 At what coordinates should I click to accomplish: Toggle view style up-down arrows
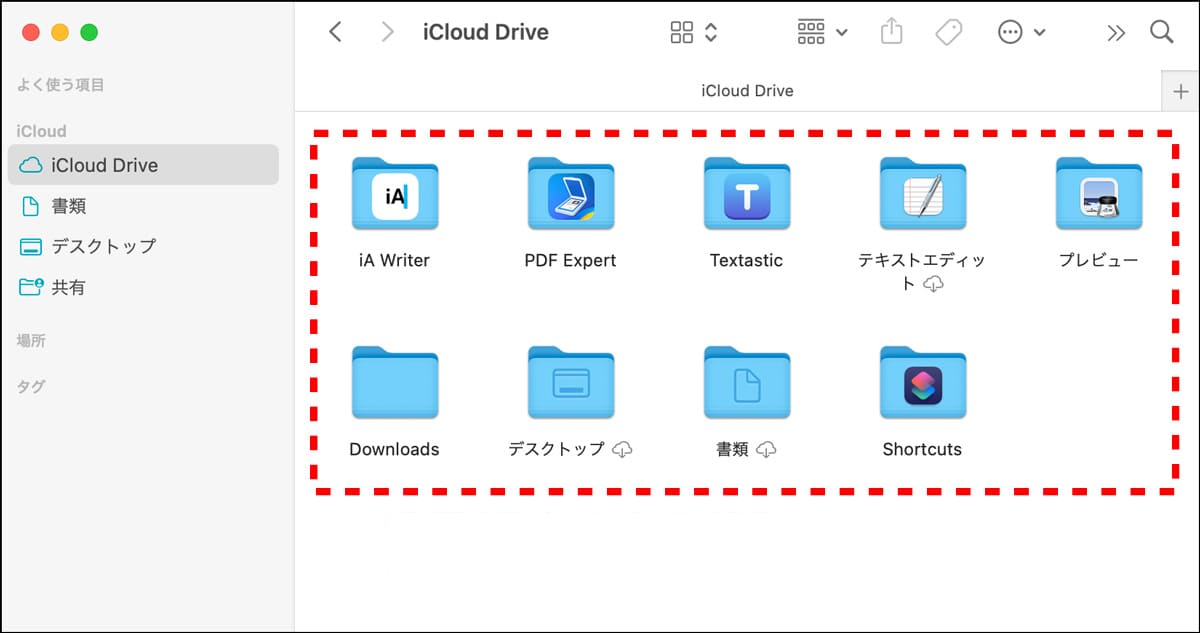711,32
